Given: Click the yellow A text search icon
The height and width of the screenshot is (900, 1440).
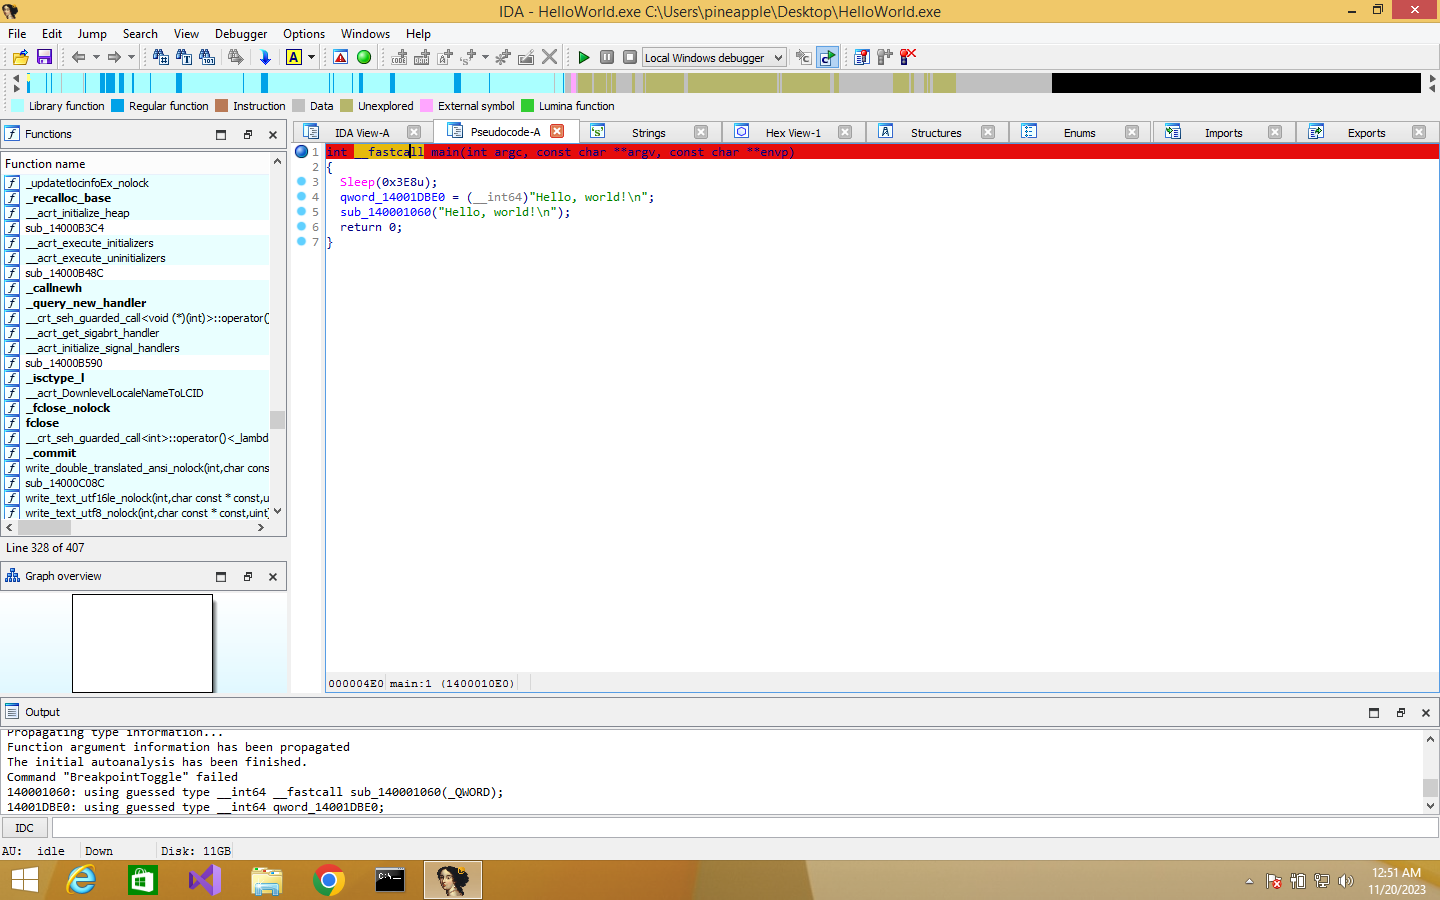Looking at the screenshot, I should tap(294, 57).
